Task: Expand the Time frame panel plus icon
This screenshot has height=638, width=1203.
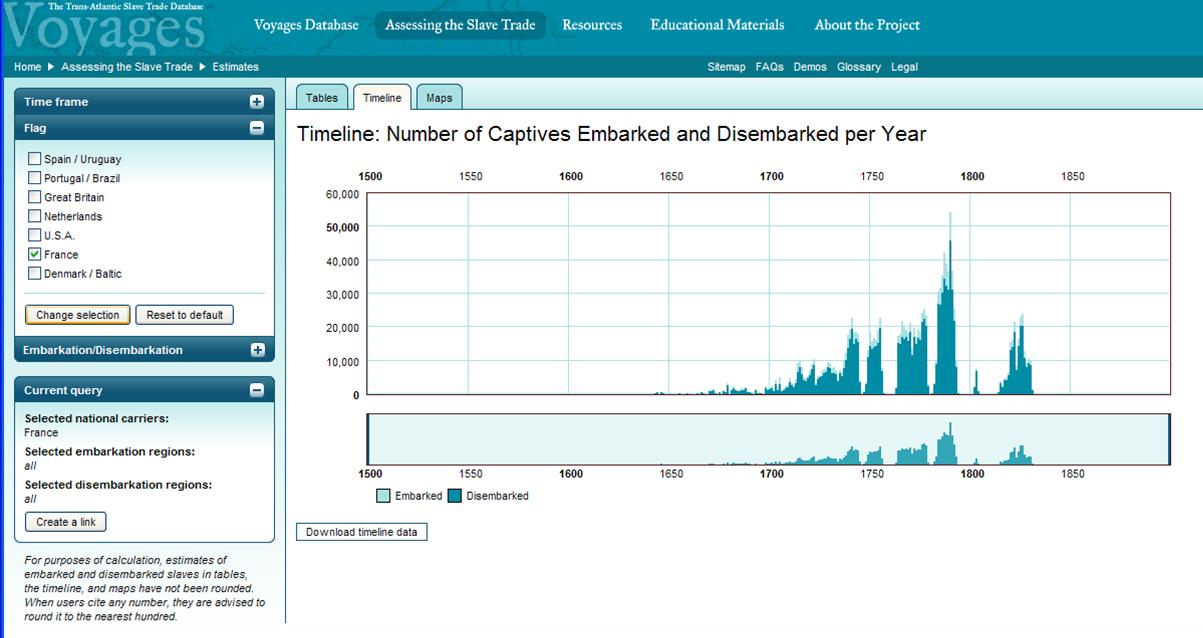Action: [257, 102]
